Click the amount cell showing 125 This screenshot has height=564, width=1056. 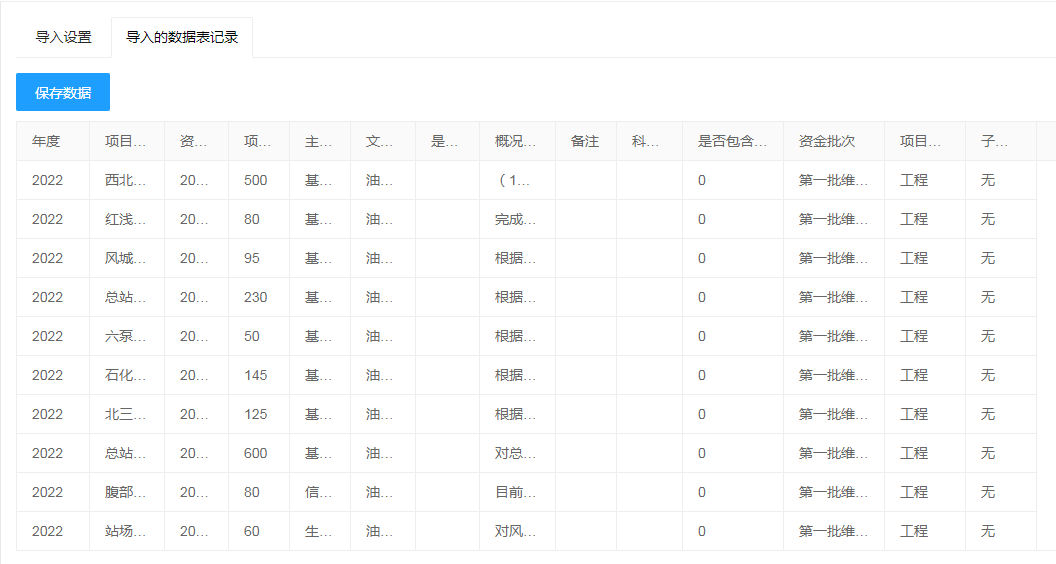click(x=259, y=414)
